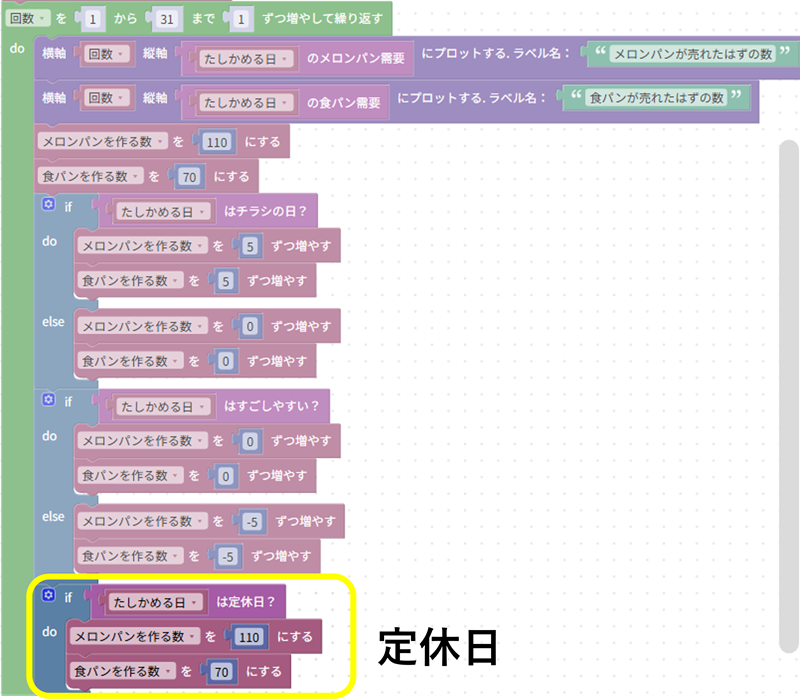The image size is (800, 700).
Task: Select the value 70 in the 定休日 block
Action: pyautogui.click(x=221, y=671)
